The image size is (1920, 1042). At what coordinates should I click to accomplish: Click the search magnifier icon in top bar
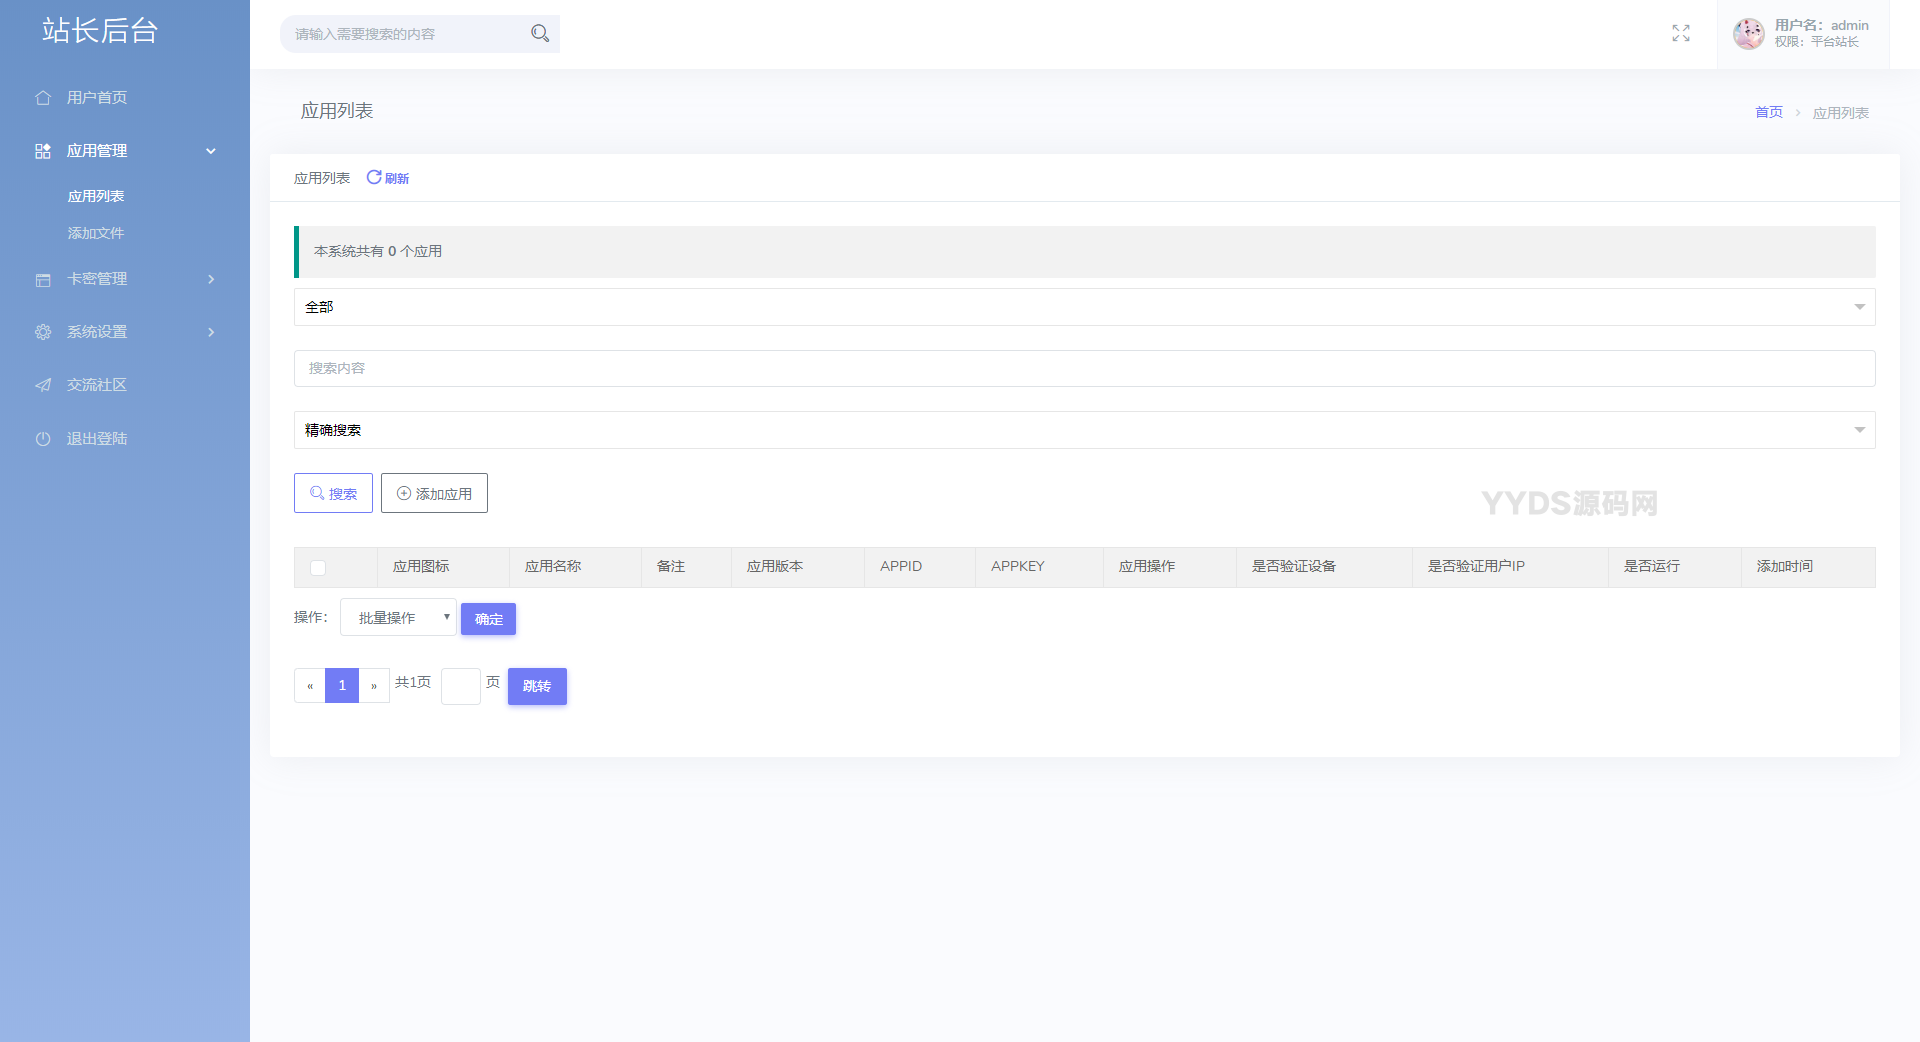pos(540,33)
